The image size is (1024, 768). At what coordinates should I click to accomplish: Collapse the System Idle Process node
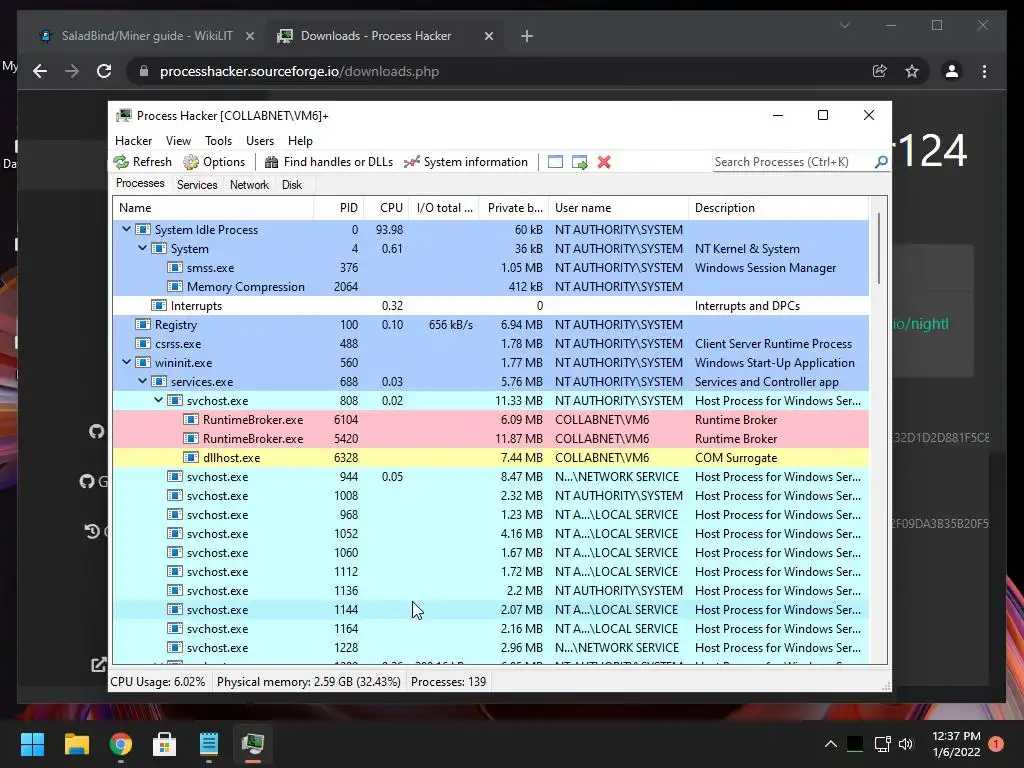click(126, 229)
